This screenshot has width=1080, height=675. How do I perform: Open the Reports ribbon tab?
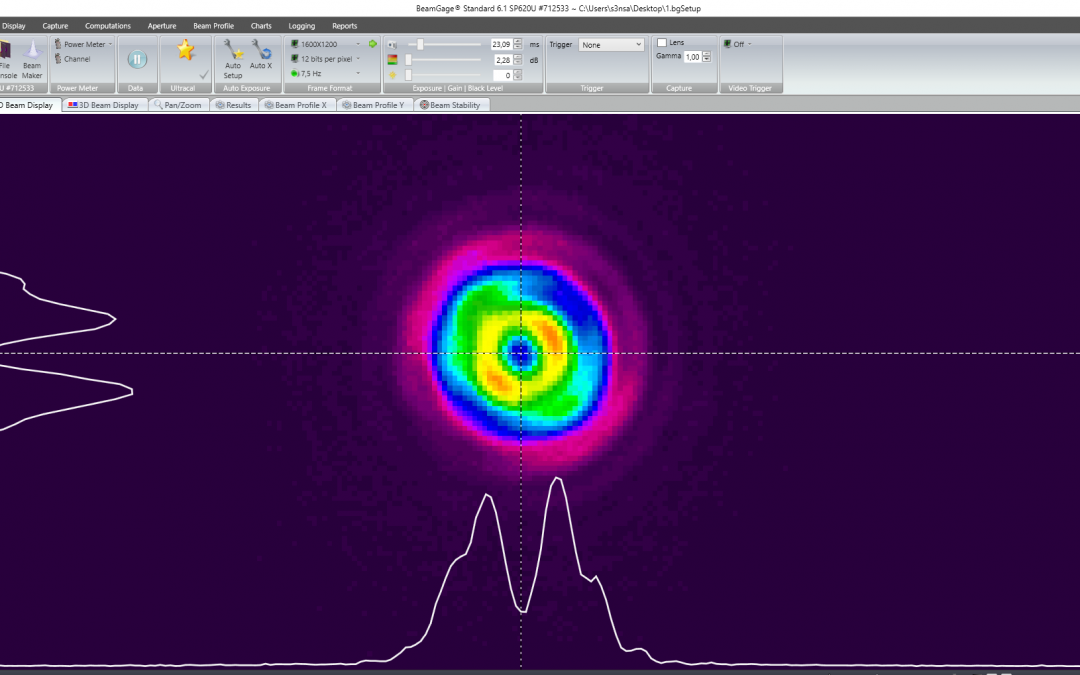tap(344, 26)
